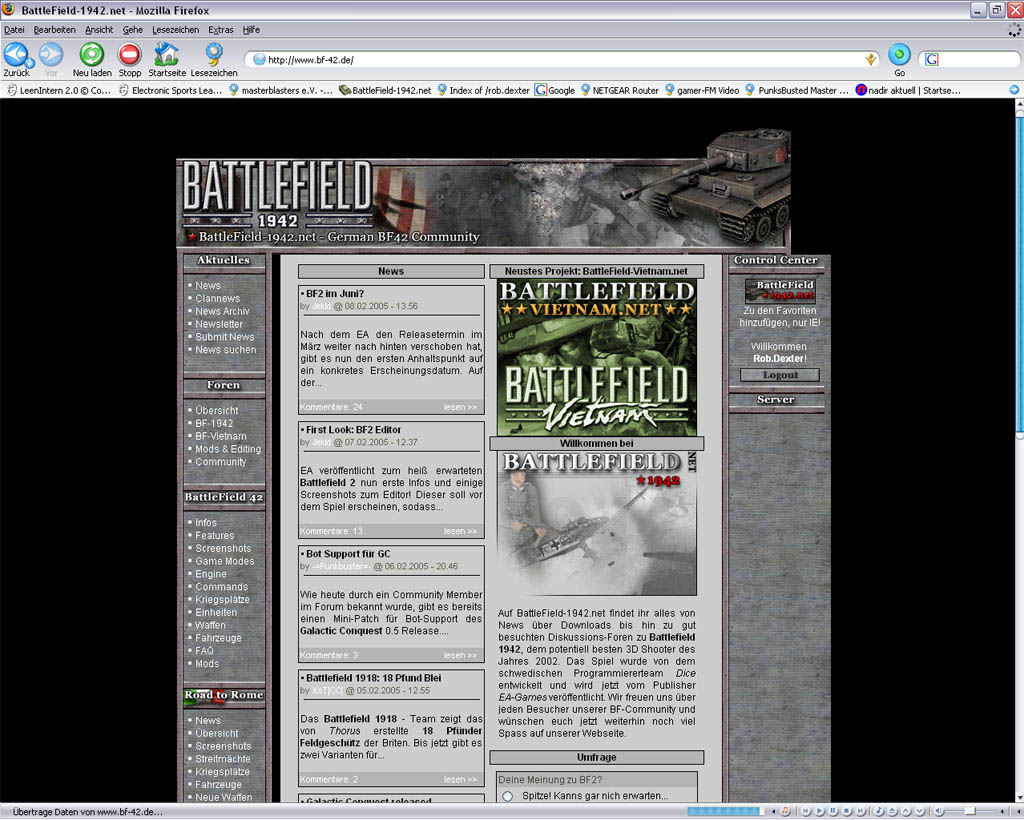
Task: Open the Kriegsplätze link under BattleField 42
Action: point(222,599)
